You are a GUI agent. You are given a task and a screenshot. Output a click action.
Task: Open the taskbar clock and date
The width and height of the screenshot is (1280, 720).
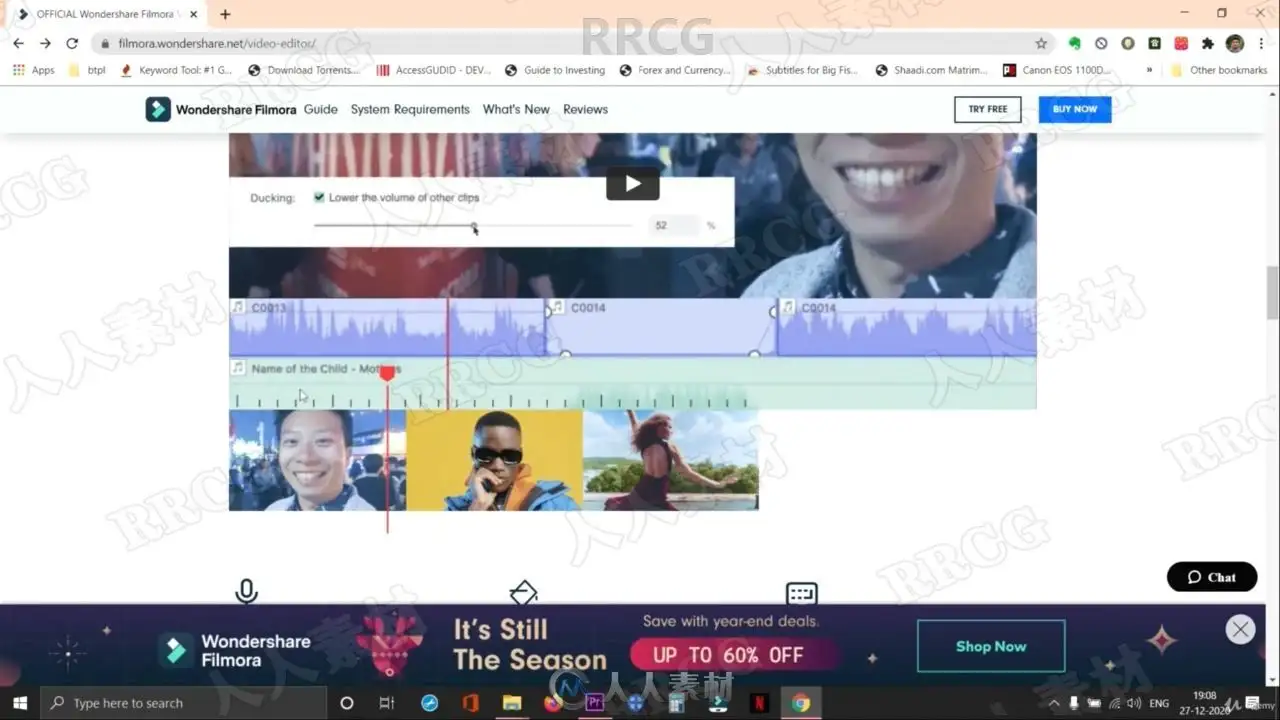(1204, 703)
